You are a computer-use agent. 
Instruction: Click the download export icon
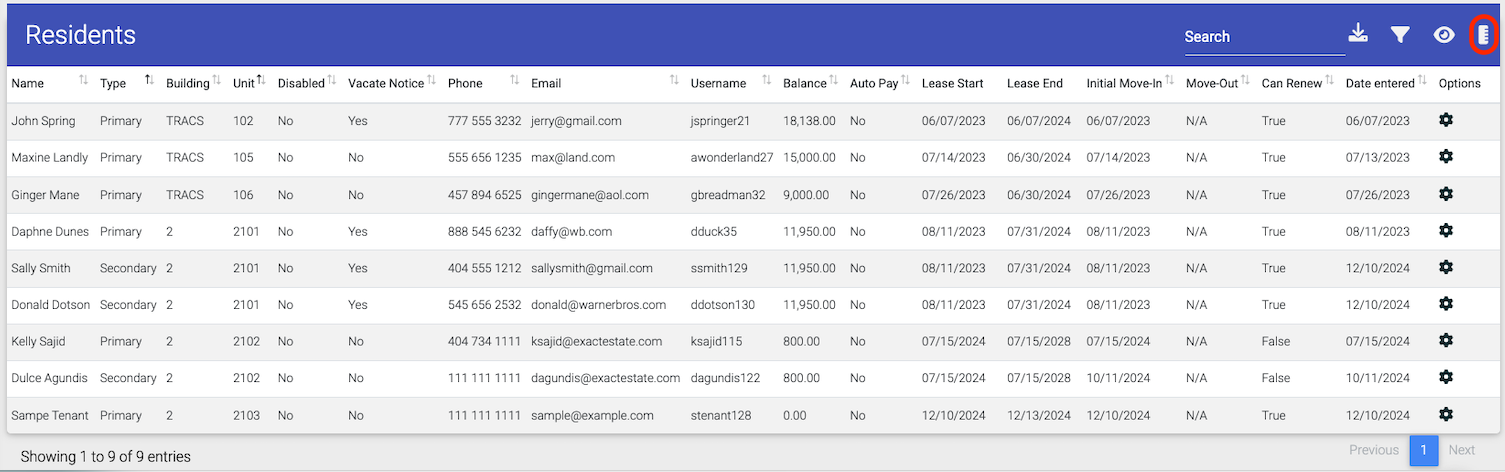click(x=1357, y=34)
